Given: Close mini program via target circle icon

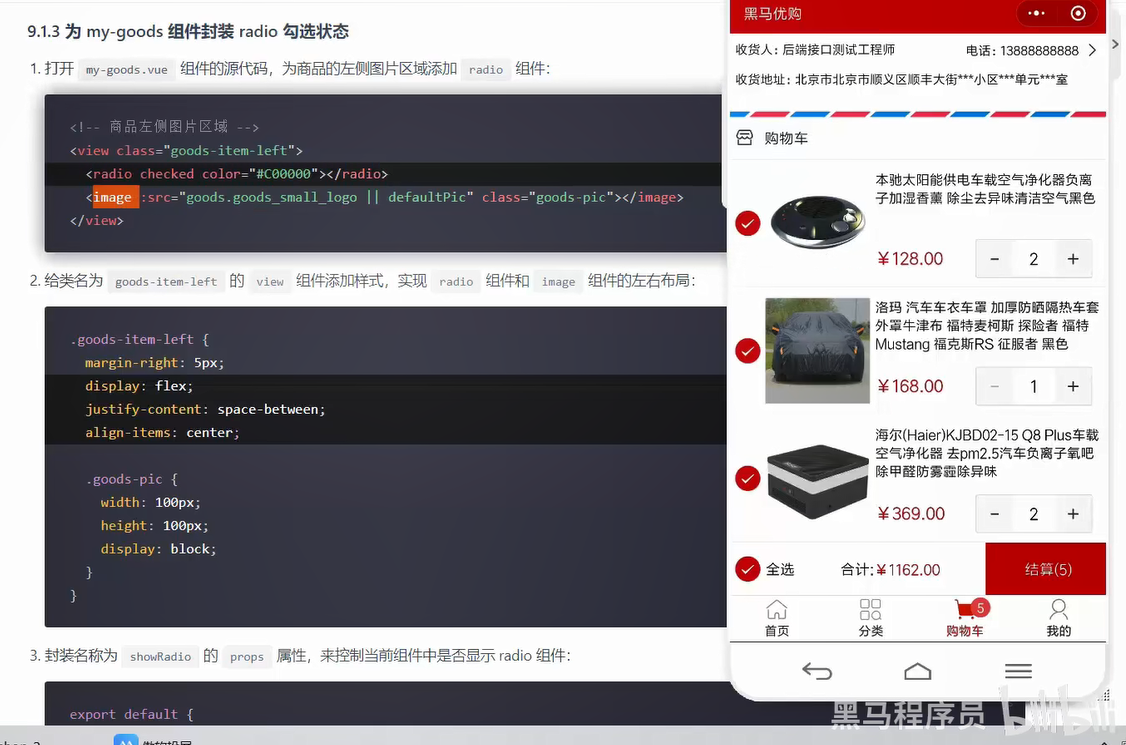Looking at the screenshot, I should 1078,14.
